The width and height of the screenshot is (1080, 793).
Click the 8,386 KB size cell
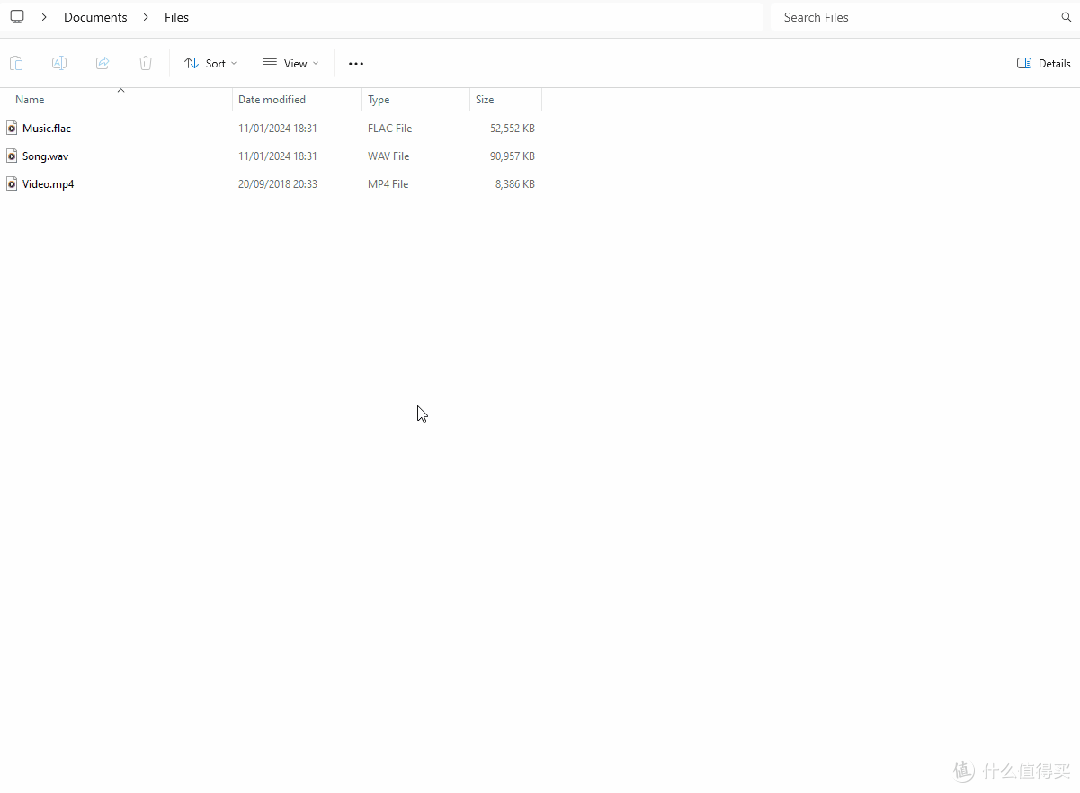[515, 184]
